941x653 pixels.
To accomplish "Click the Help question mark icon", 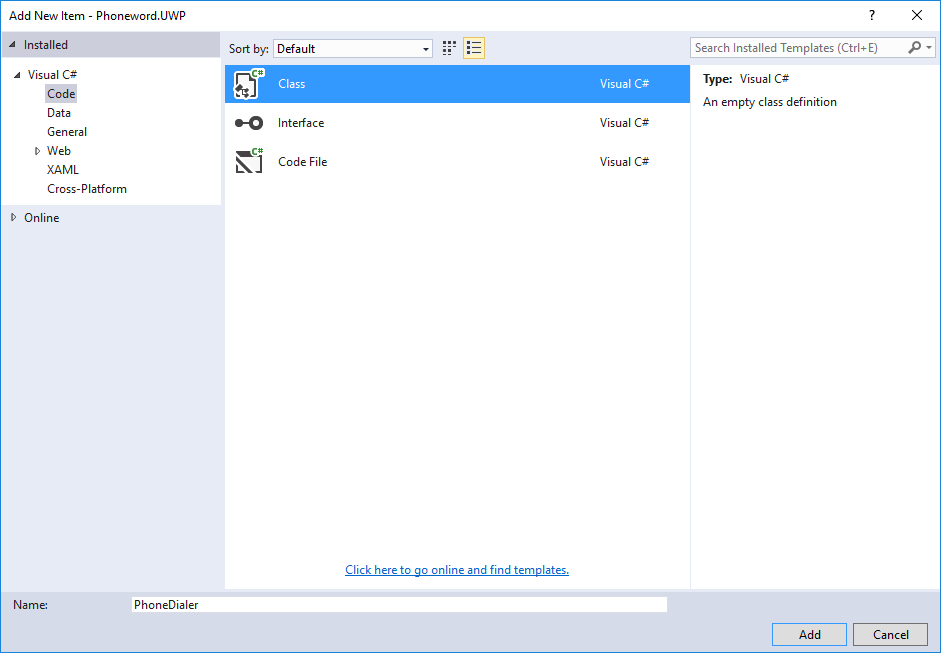I will click(x=871, y=15).
